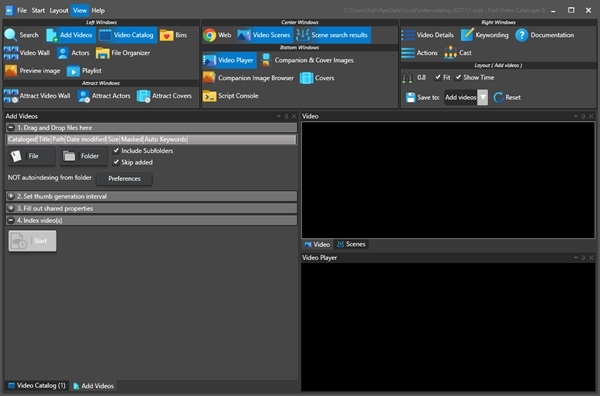This screenshot has width=600, height=396.
Task: Expand '2. Set thumb generation interval' section
Action: tap(11, 196)
